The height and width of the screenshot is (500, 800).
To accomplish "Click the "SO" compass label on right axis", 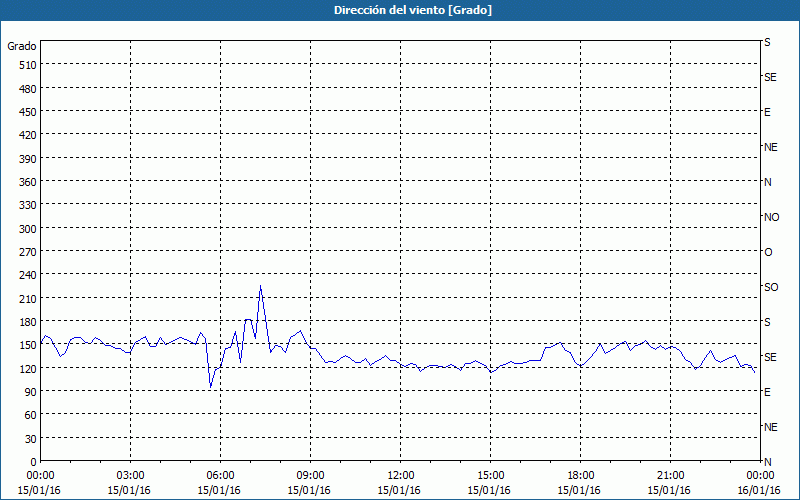I will 771,287.
